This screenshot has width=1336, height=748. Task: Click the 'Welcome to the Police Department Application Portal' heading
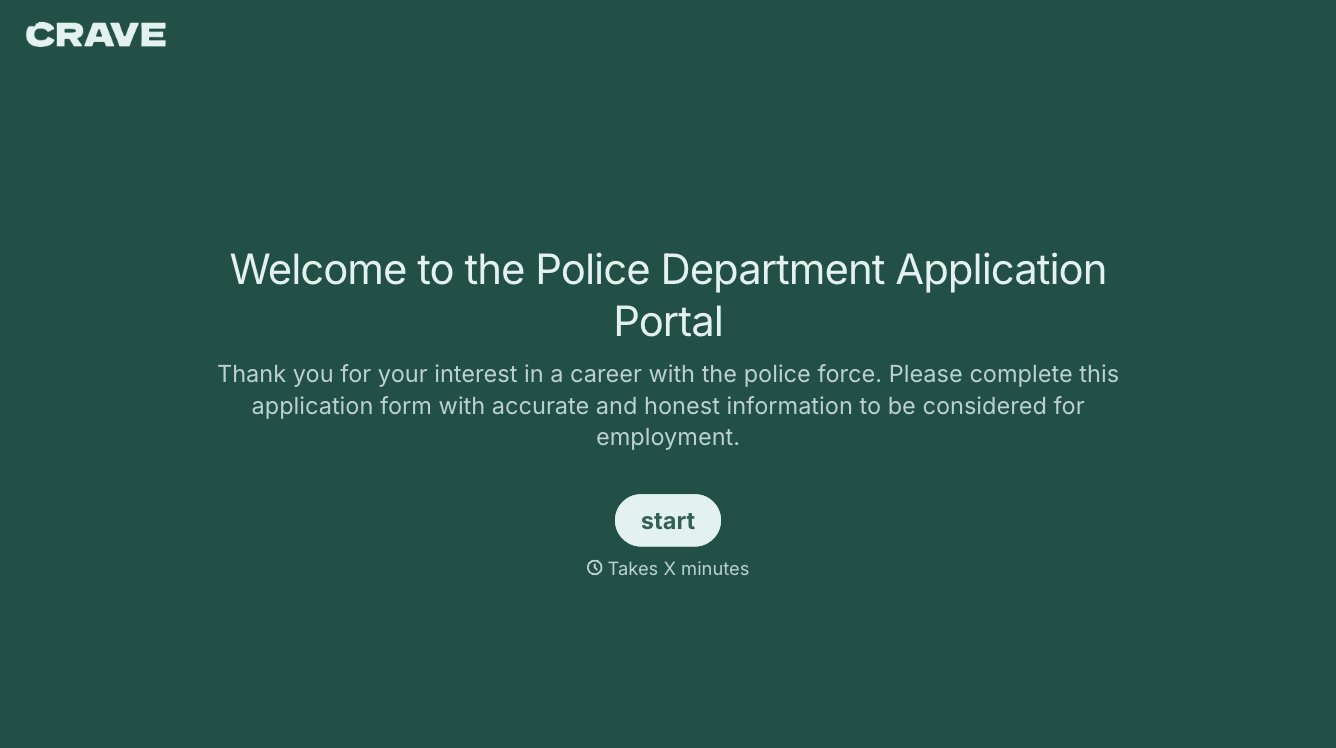[668, 295]
